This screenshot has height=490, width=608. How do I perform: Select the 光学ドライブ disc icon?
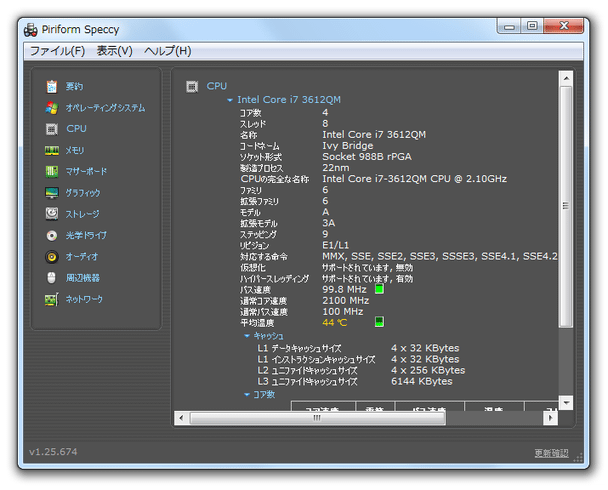(52, 235)
